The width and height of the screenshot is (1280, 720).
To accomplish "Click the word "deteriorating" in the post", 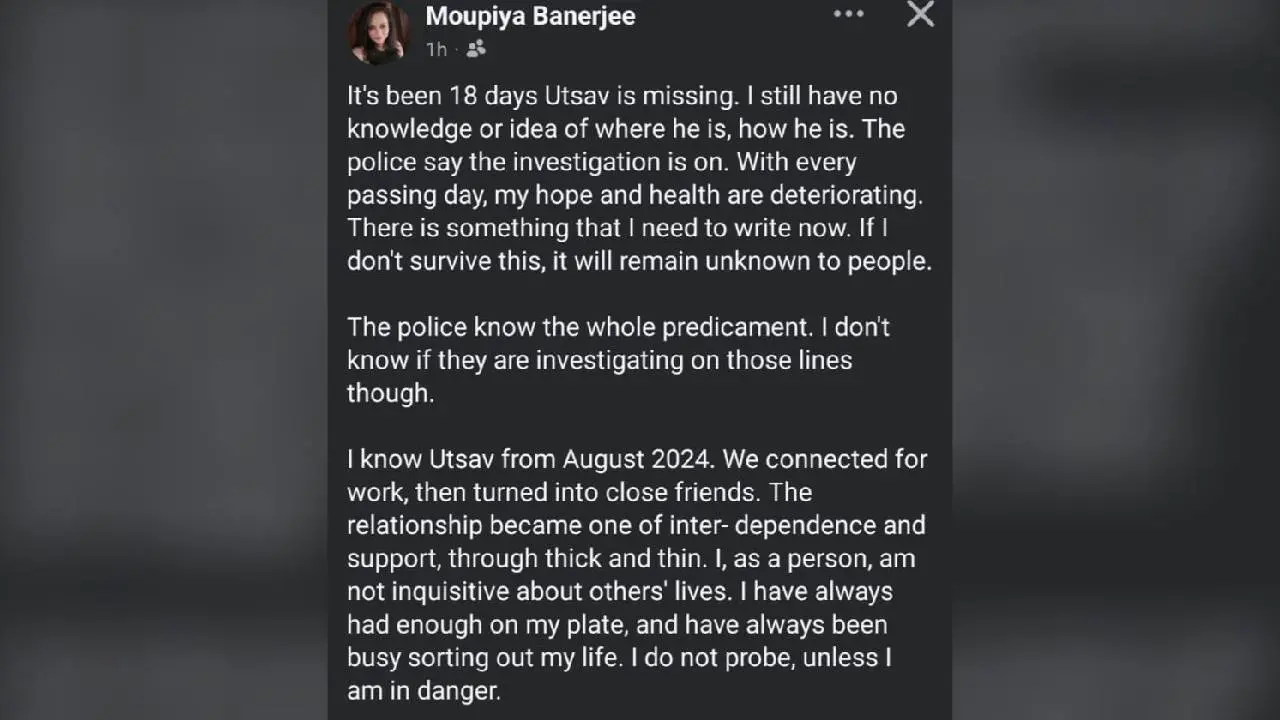I will click(x=848, y=194).
